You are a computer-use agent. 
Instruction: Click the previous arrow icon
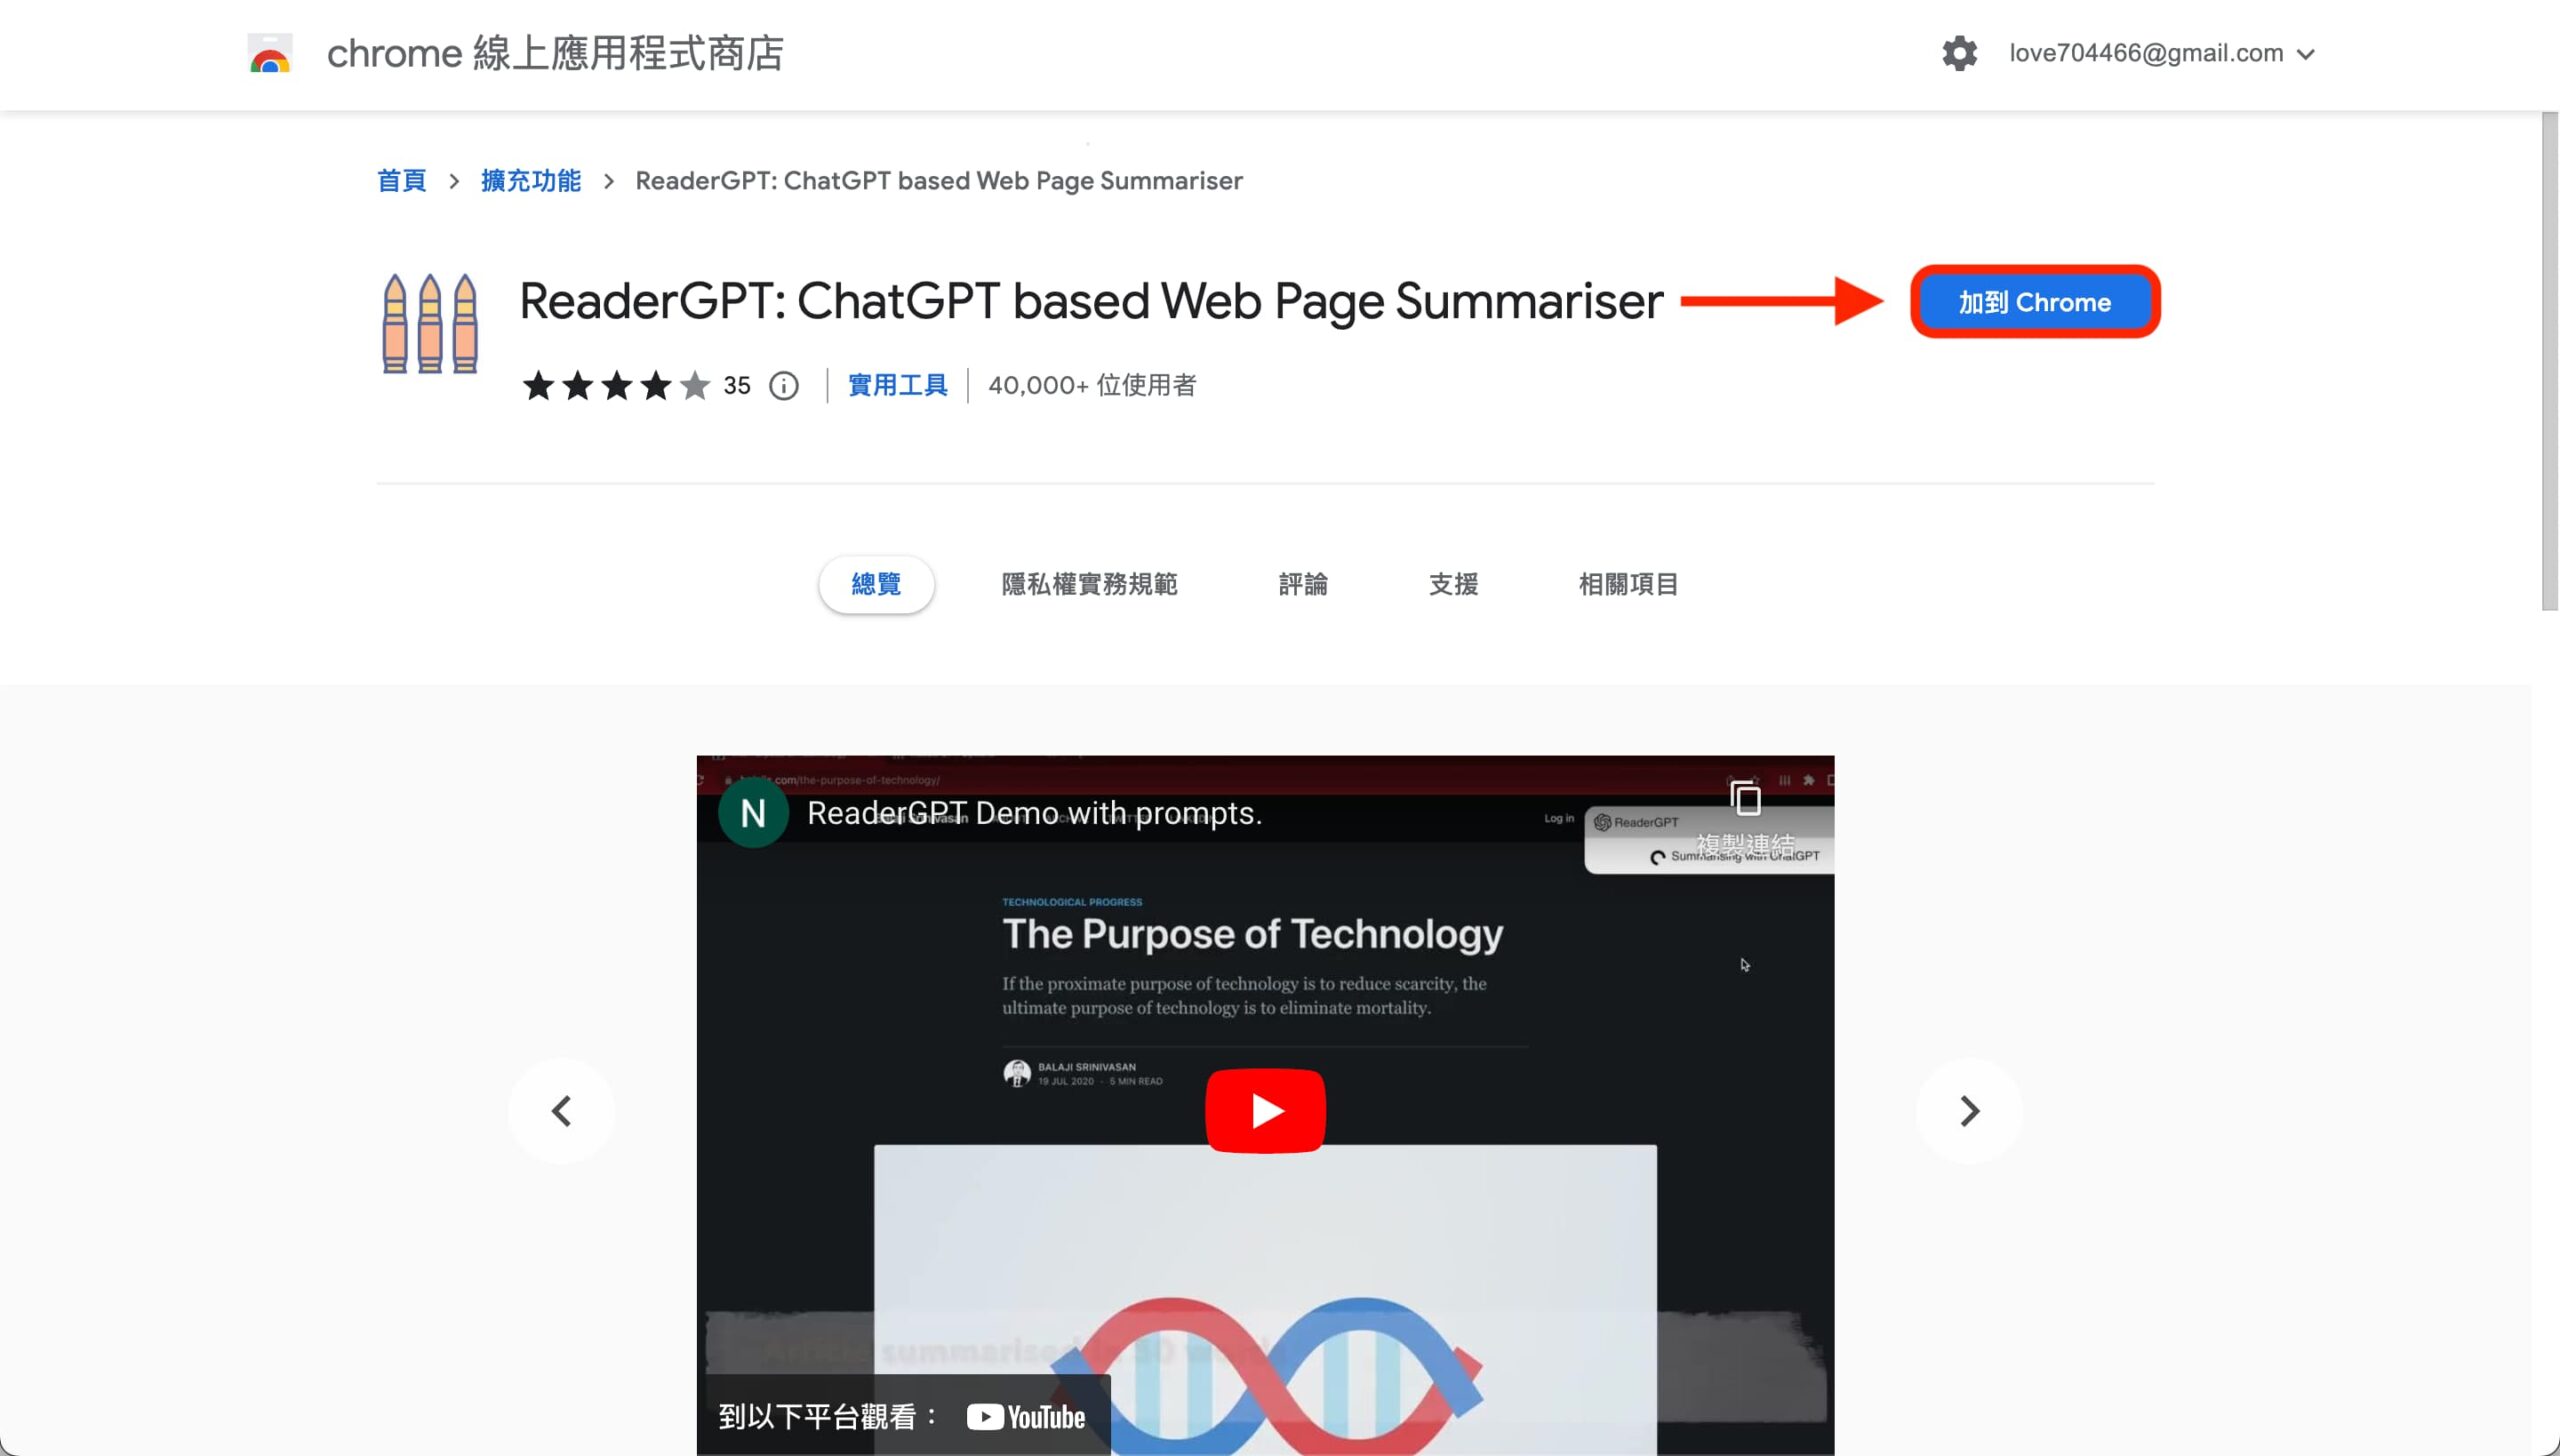[x=561, y=1110]
